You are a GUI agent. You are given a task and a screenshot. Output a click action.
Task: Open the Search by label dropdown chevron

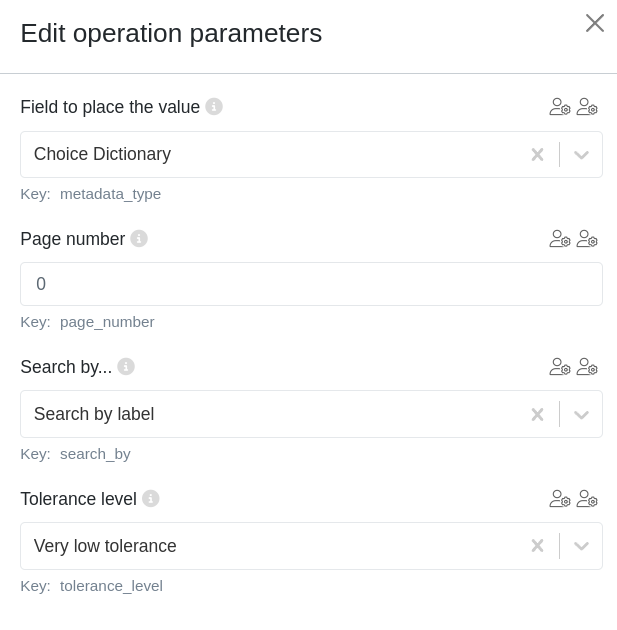point(581,414)
